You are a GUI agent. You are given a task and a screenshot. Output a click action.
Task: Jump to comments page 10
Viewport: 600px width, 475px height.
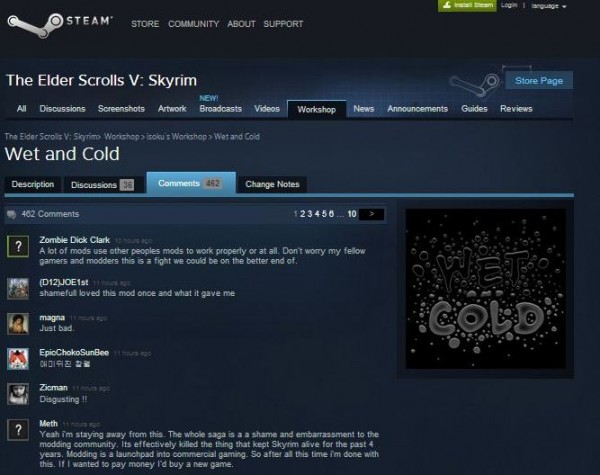[352, 214]
